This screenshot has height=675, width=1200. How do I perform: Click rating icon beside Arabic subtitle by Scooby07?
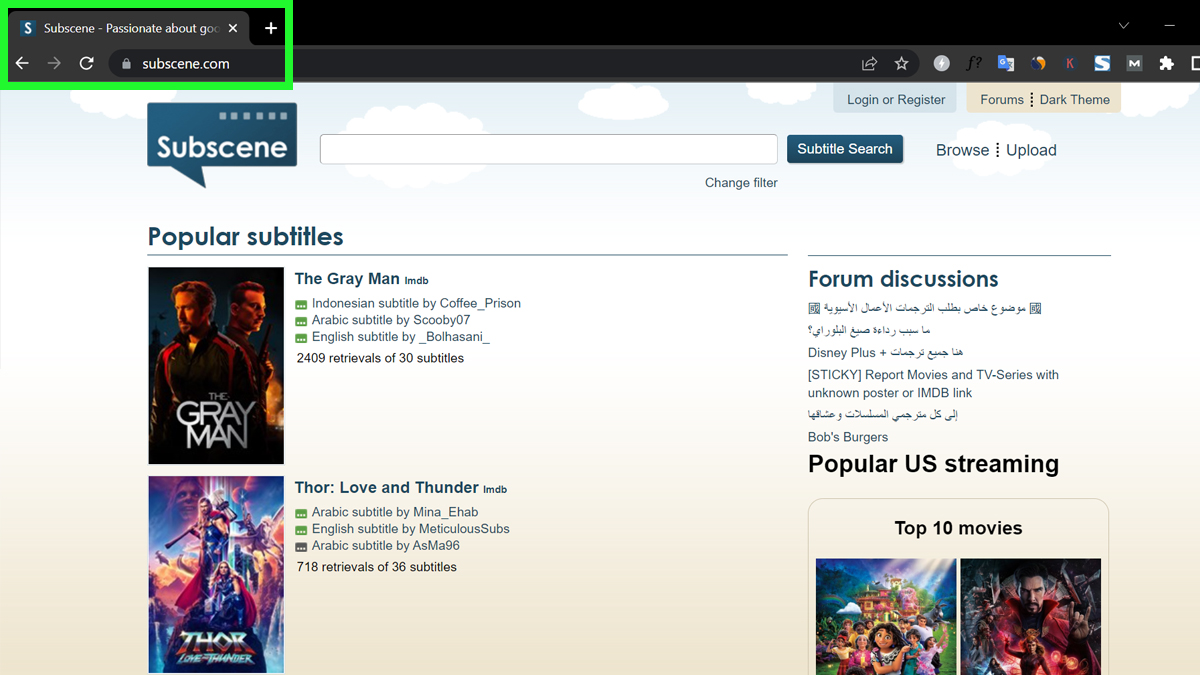pyautogui.click(x=301, y=322)
